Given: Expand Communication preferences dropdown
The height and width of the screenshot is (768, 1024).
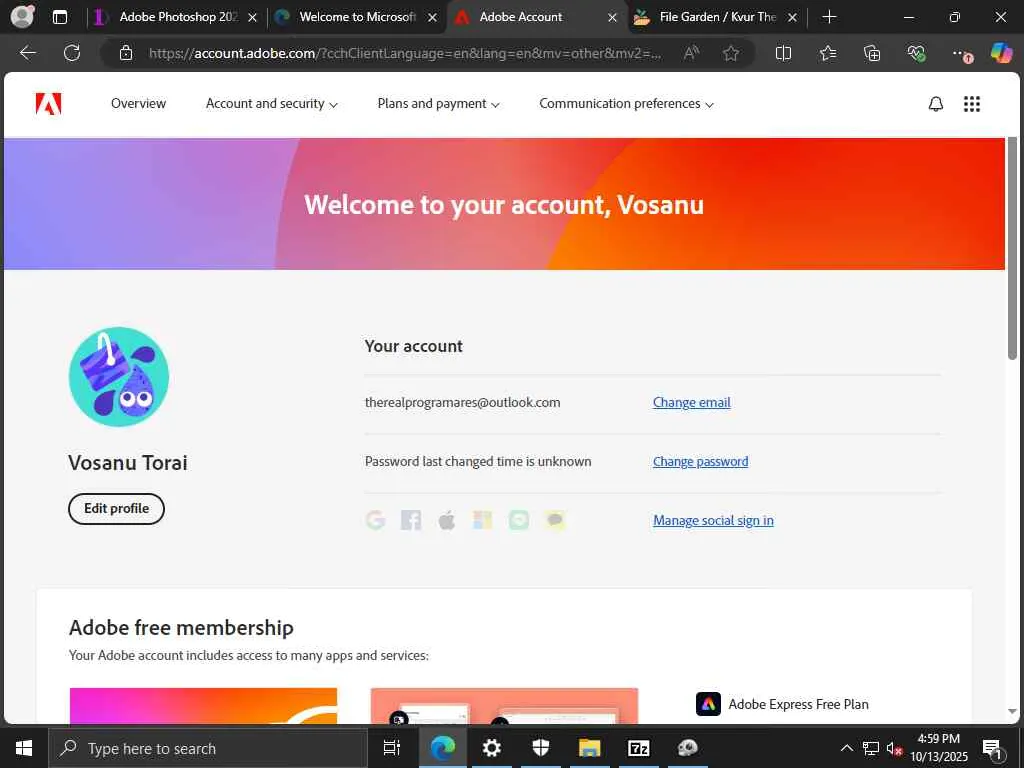Looking at the screenshot, I should tap(626, 104).
